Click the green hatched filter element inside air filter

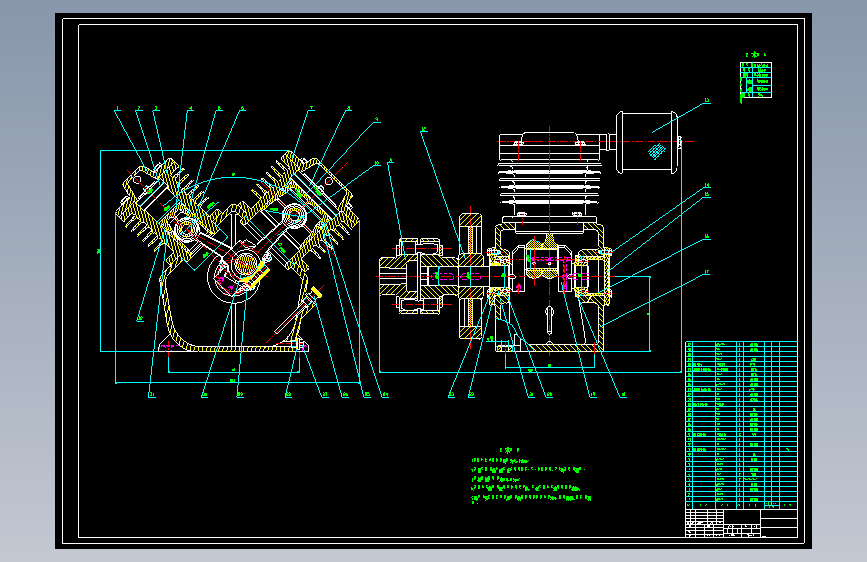[x=656, y=150]
